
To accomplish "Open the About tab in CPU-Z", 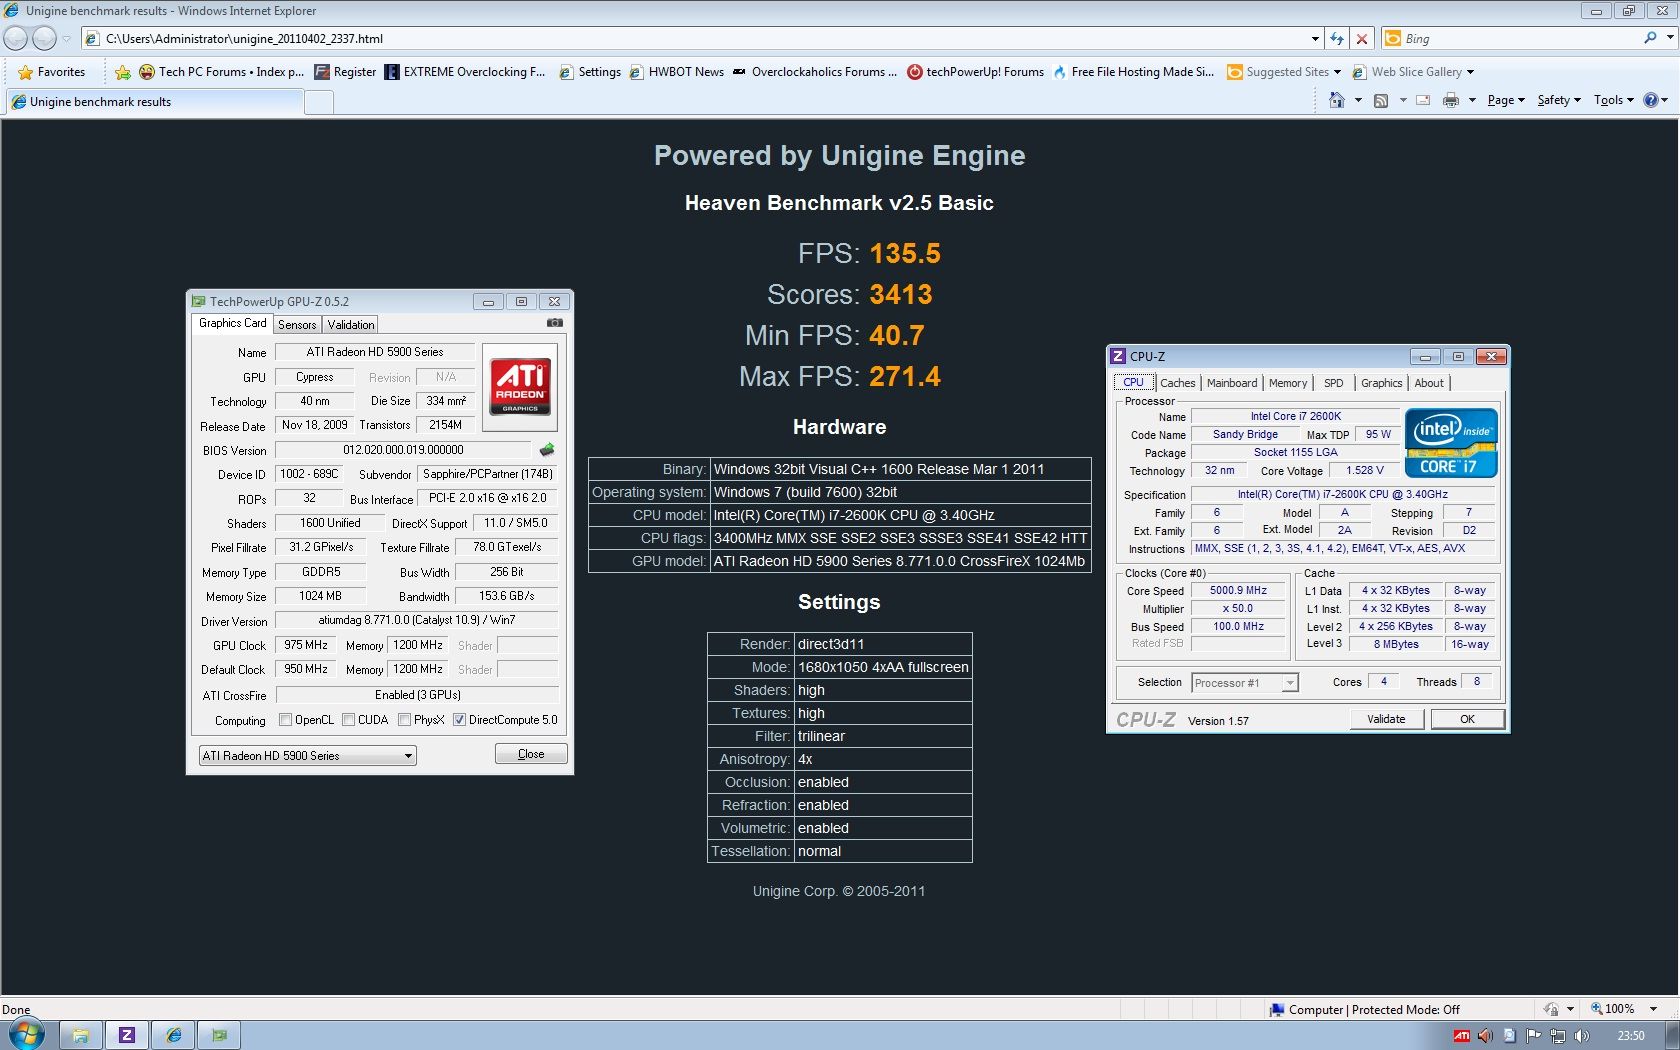I will click(x=1429, y=383).
